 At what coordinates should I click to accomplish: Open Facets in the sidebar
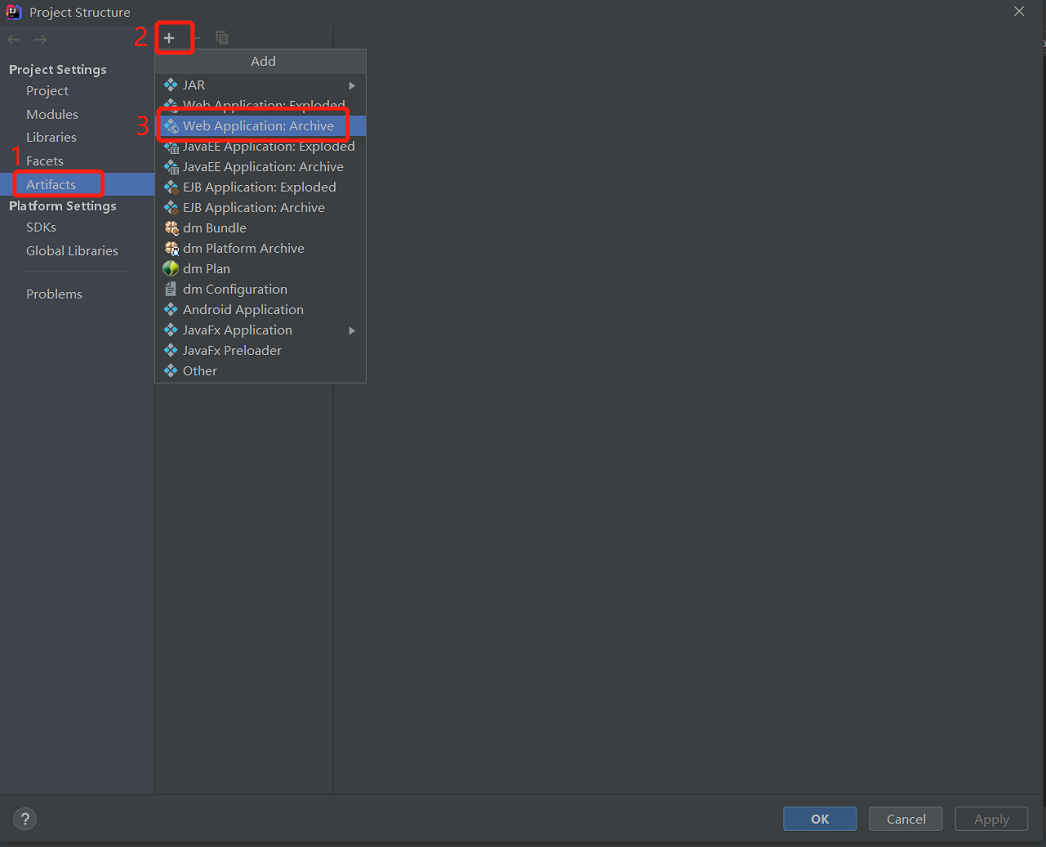click(x=77, y=161)
